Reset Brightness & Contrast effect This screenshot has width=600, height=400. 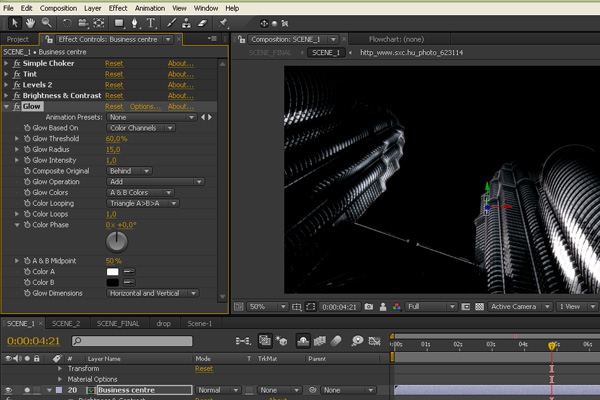pyautogui.click(x=114, y=95)
